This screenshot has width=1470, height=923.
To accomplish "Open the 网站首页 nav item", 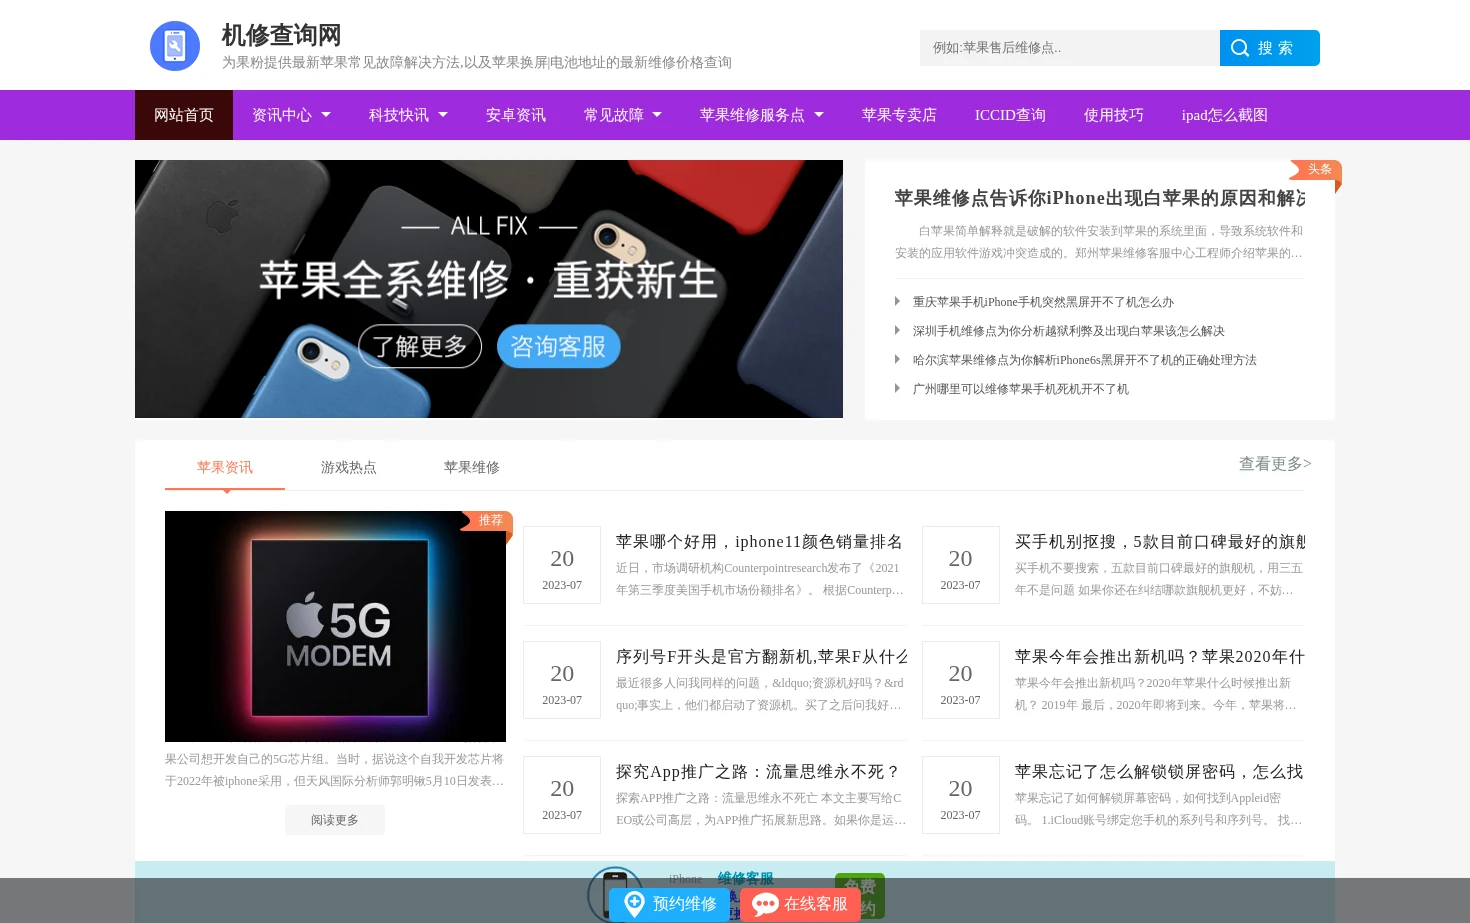I will click(184, 115).
